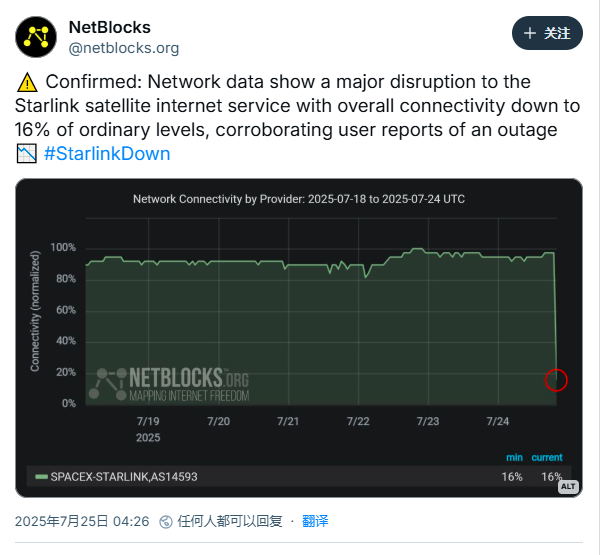Click the red circle marker on the chart
The height and width of the screenshot is (555, 602).
(556, 380)
